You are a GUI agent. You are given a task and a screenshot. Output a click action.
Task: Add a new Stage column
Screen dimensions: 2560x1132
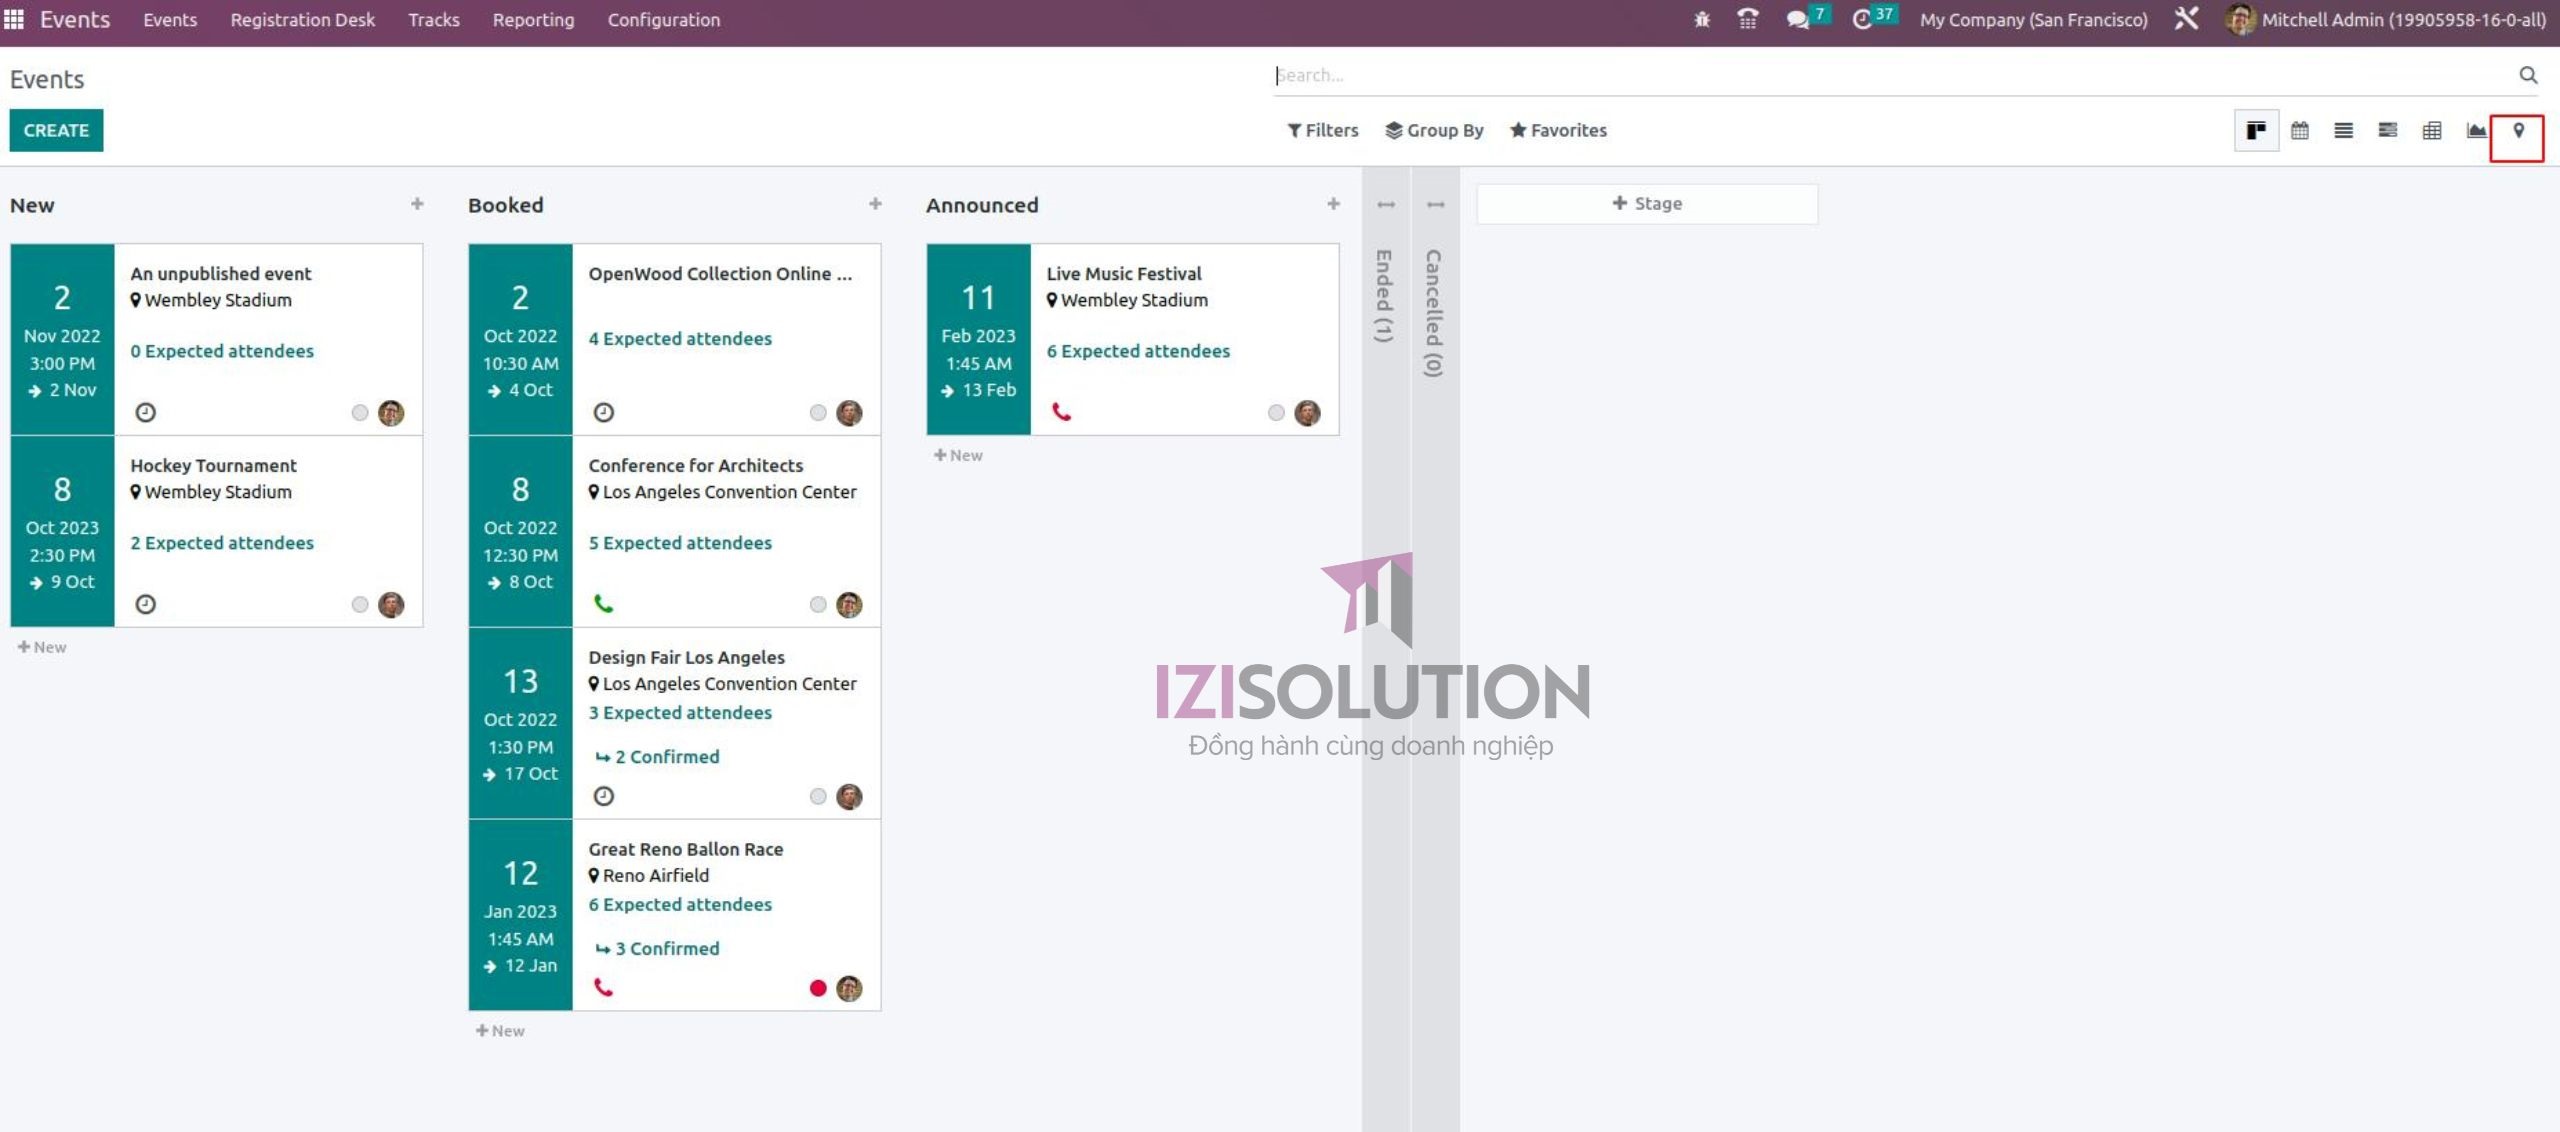[1646, 204]
